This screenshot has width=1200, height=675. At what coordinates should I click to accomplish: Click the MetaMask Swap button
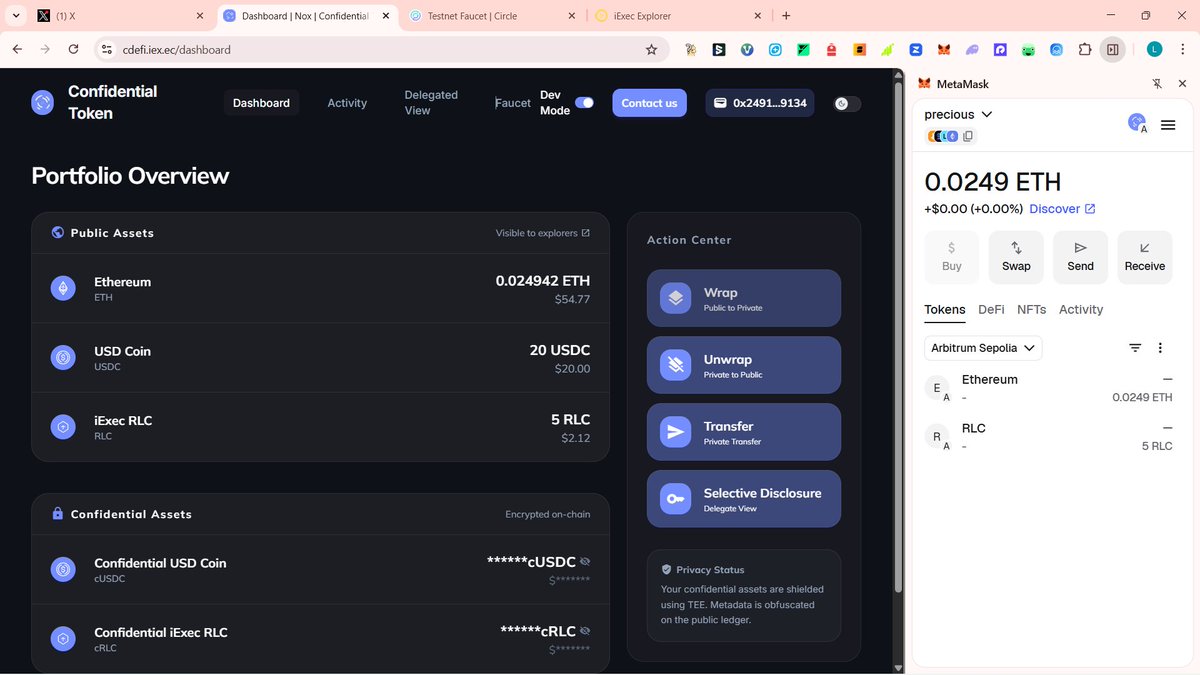1016,257
